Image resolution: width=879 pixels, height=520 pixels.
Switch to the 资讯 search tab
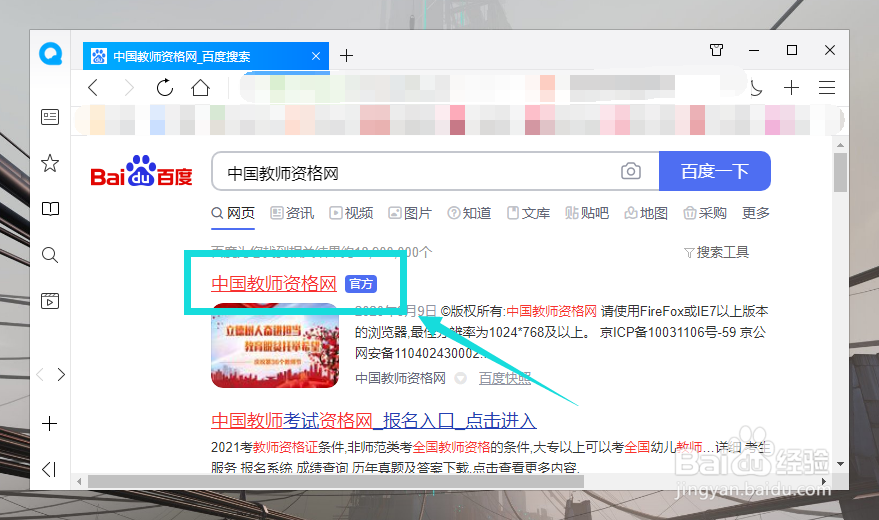pyautogui.click(x=292, y=213)
